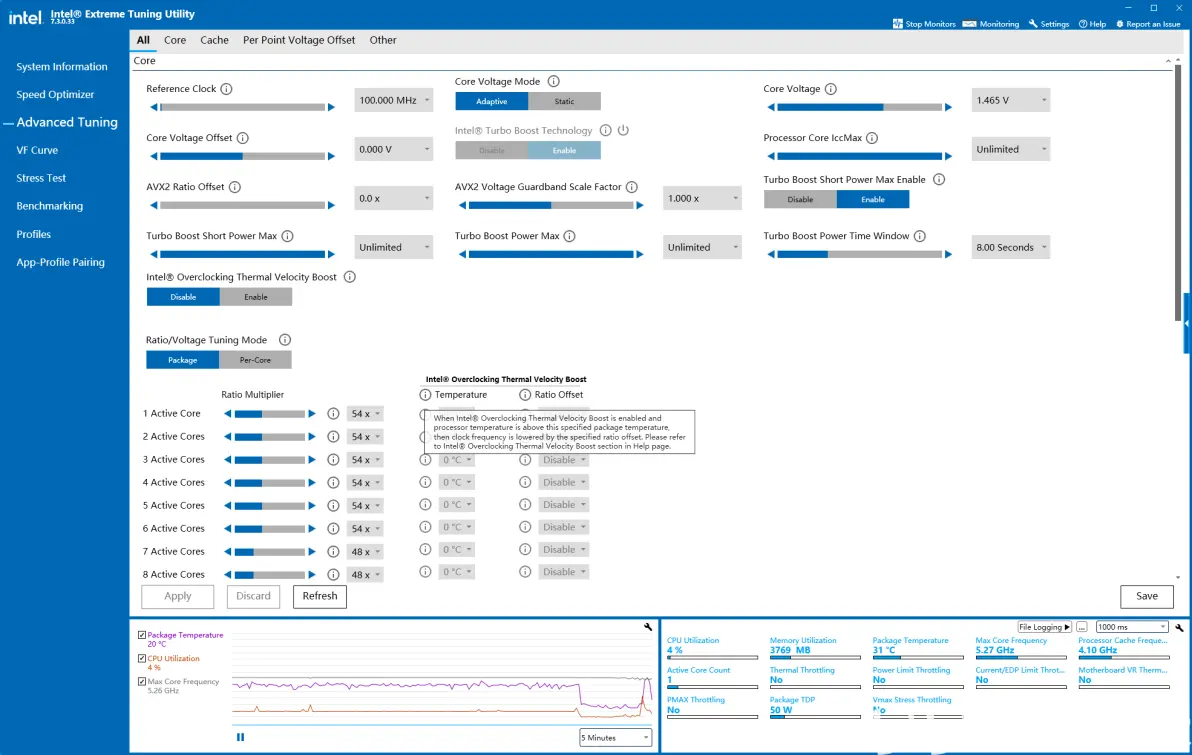Open the Monitoring view from the title bar
This screenshot has width=1192, height=755.
[x=991, y=24]
